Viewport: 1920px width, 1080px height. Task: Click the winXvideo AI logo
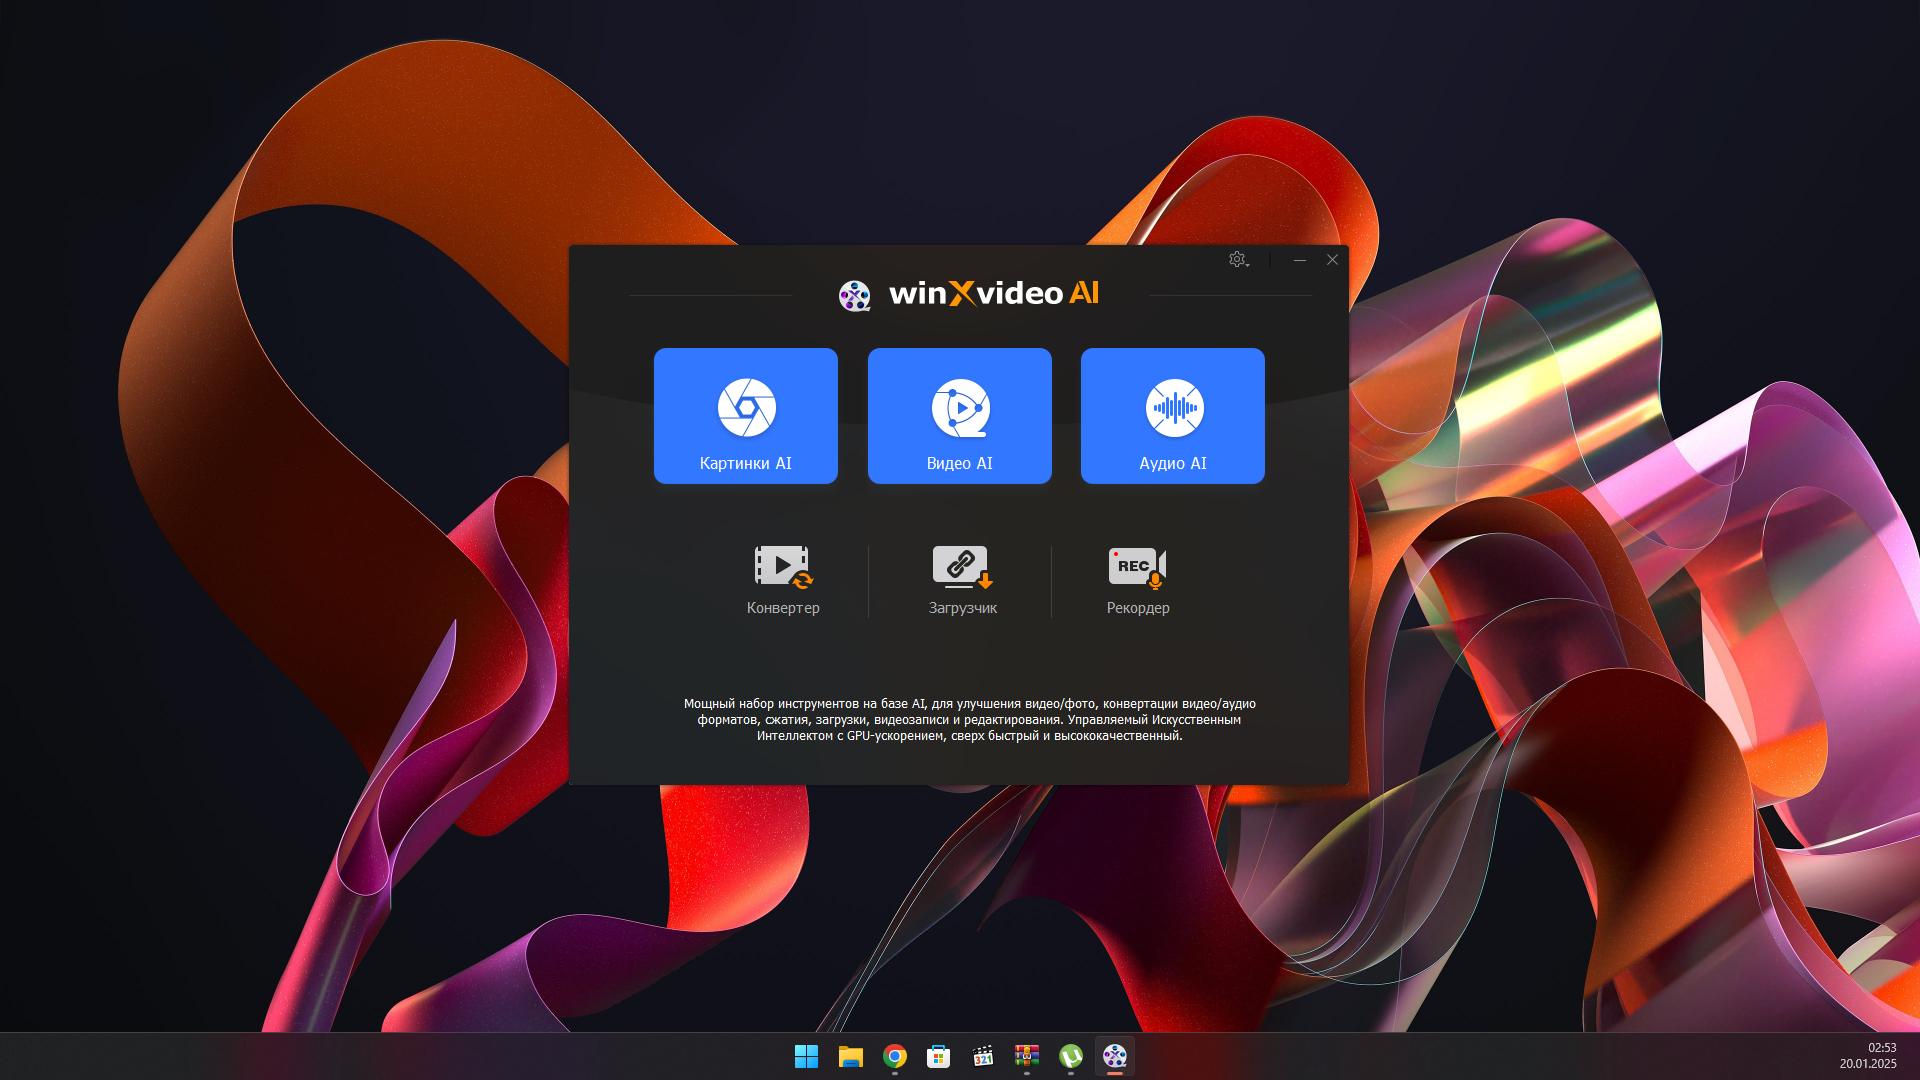(x=968, y=294)
